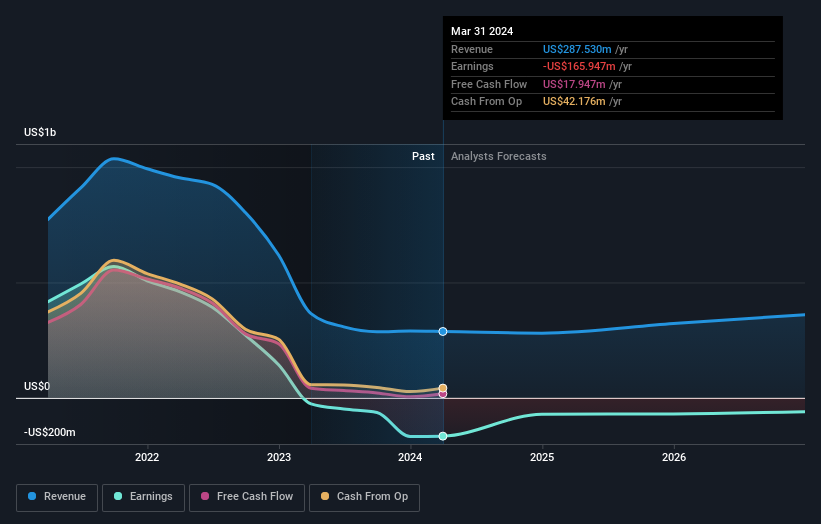Click the US$0 y-axis label
This screenshot has height=524, width=821.
click(37, 386)
